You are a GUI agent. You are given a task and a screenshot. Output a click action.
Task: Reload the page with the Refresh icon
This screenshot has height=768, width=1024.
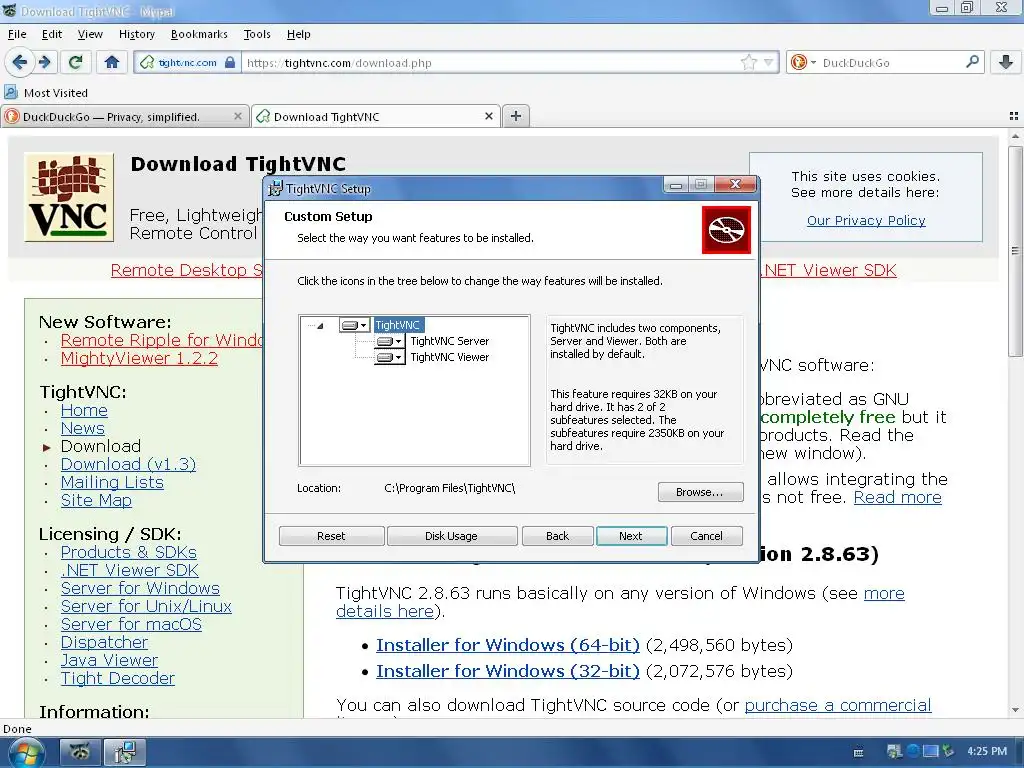click(x=75, y=63)
